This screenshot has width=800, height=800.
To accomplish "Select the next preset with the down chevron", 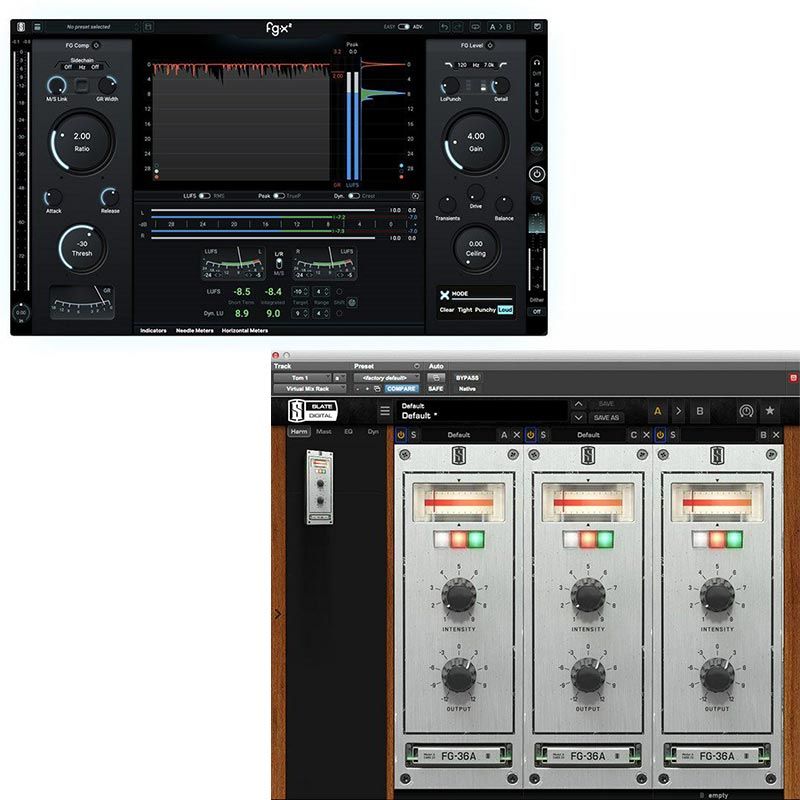I will (x=578, y=417).
